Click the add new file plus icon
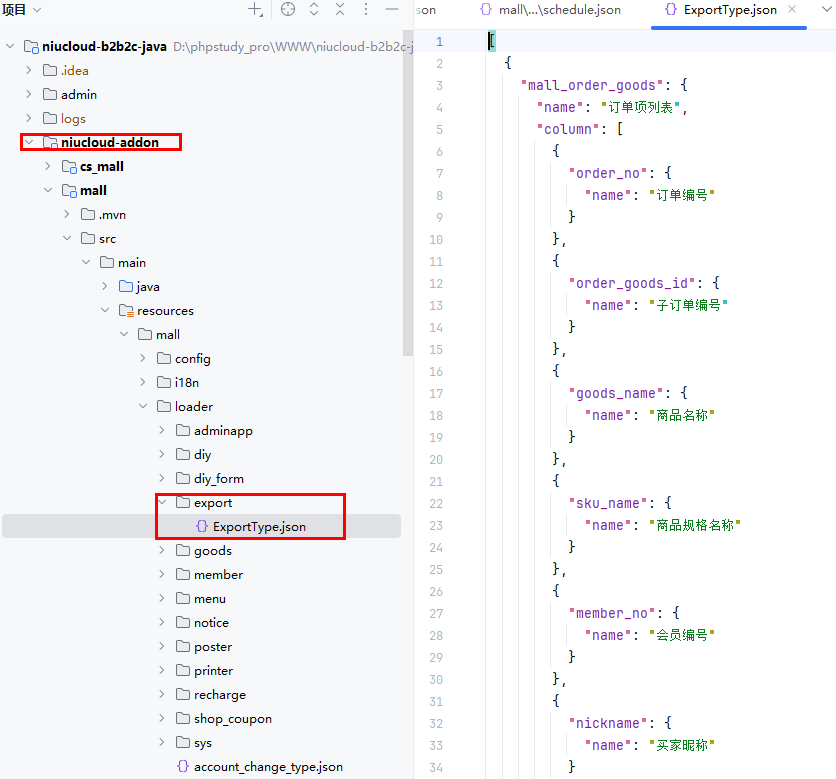The height and width of the screenshot is (779, 836). coord(255,10)
